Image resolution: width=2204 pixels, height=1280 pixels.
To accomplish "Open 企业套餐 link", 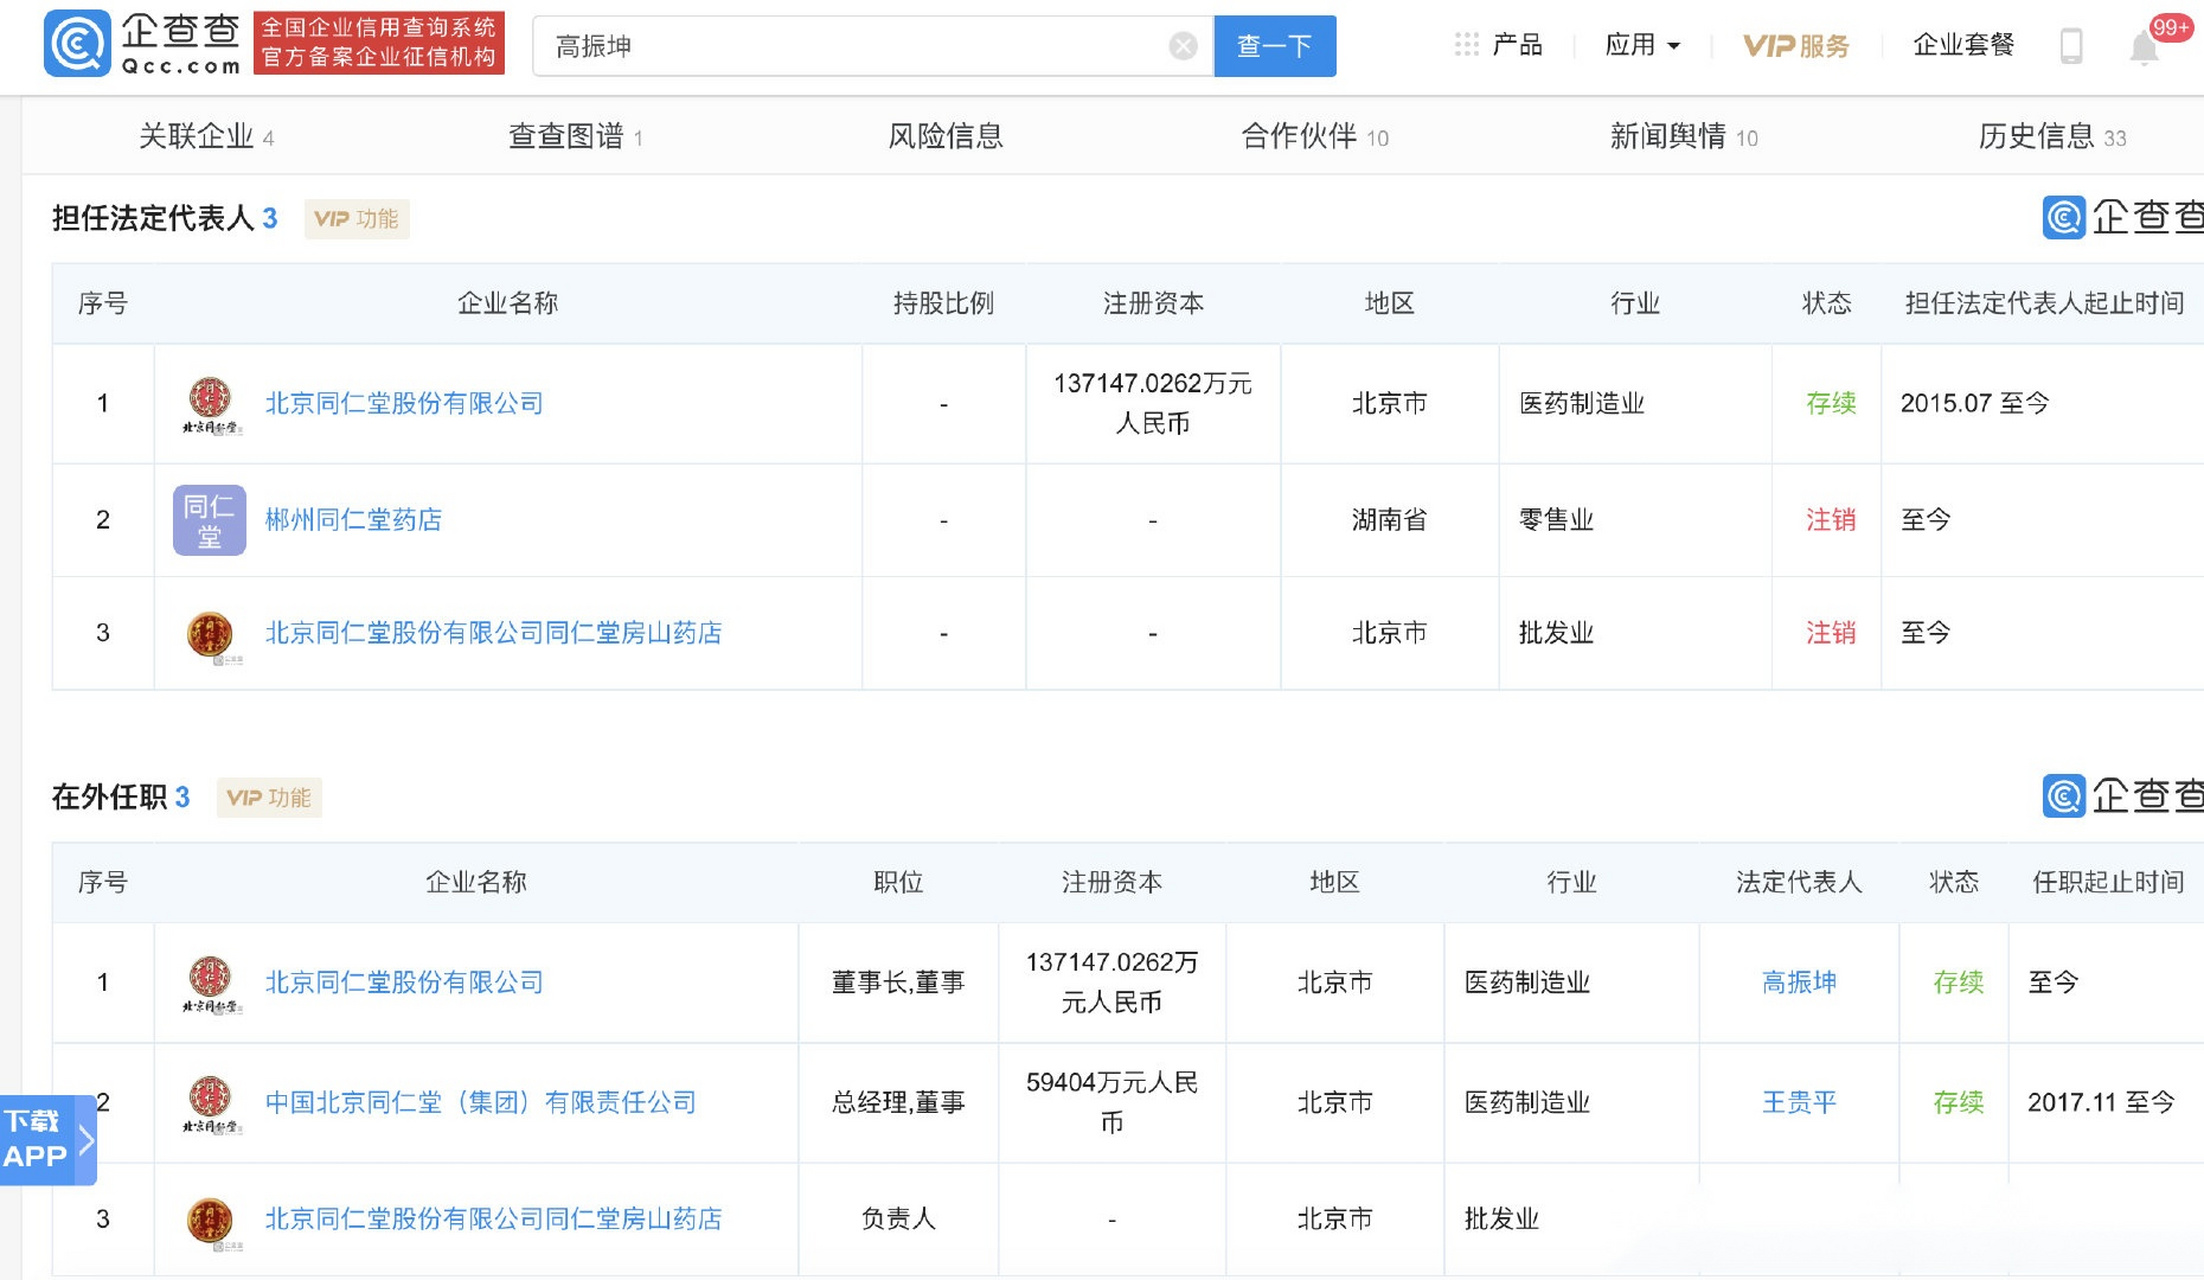I will [x=1963, y=45].
